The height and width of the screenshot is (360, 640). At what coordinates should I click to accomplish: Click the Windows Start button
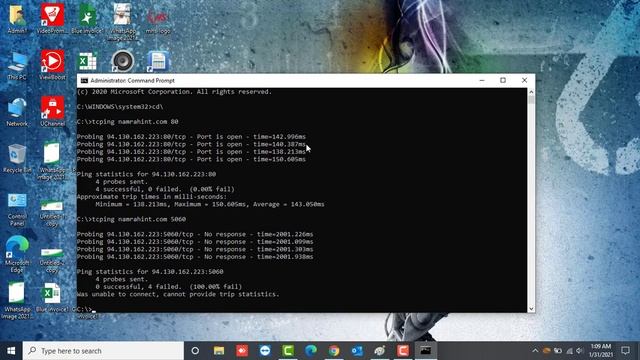tap(11, 351)
